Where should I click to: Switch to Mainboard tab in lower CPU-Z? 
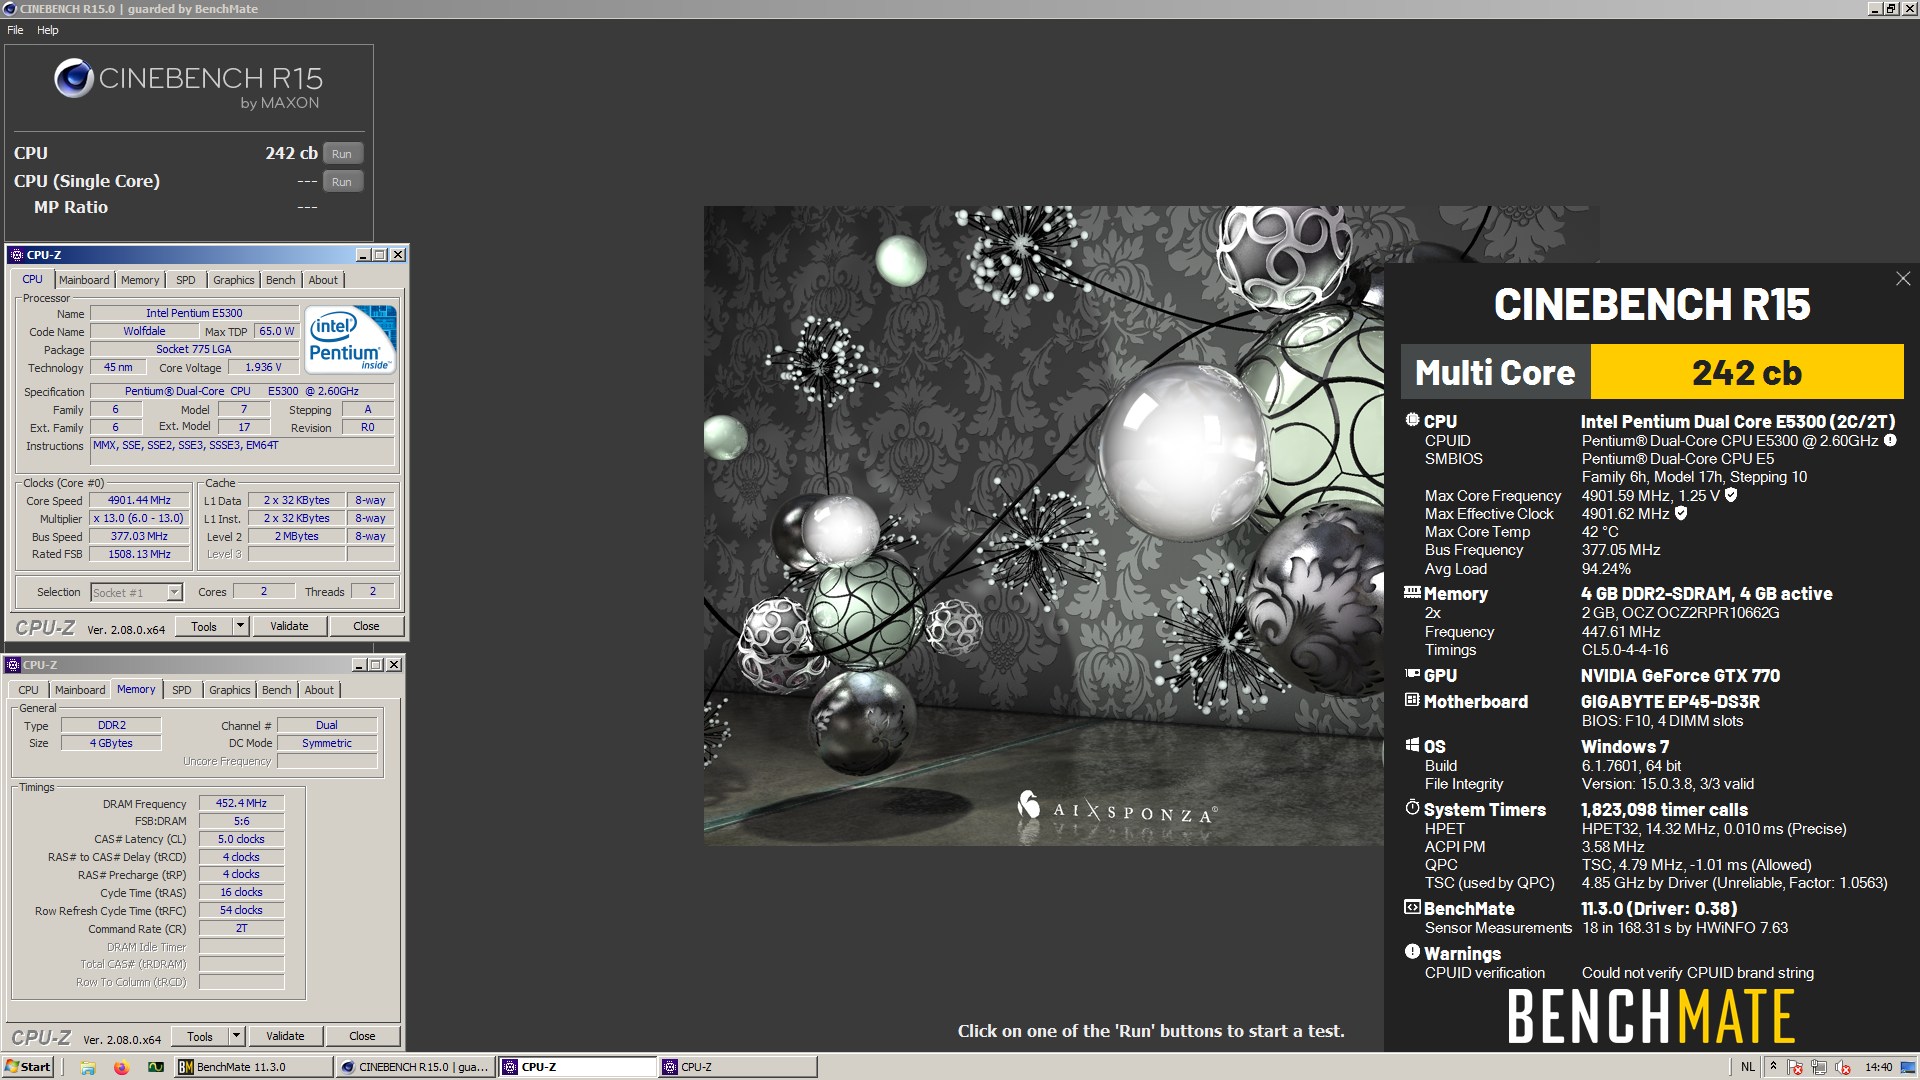tap(80, 690)
